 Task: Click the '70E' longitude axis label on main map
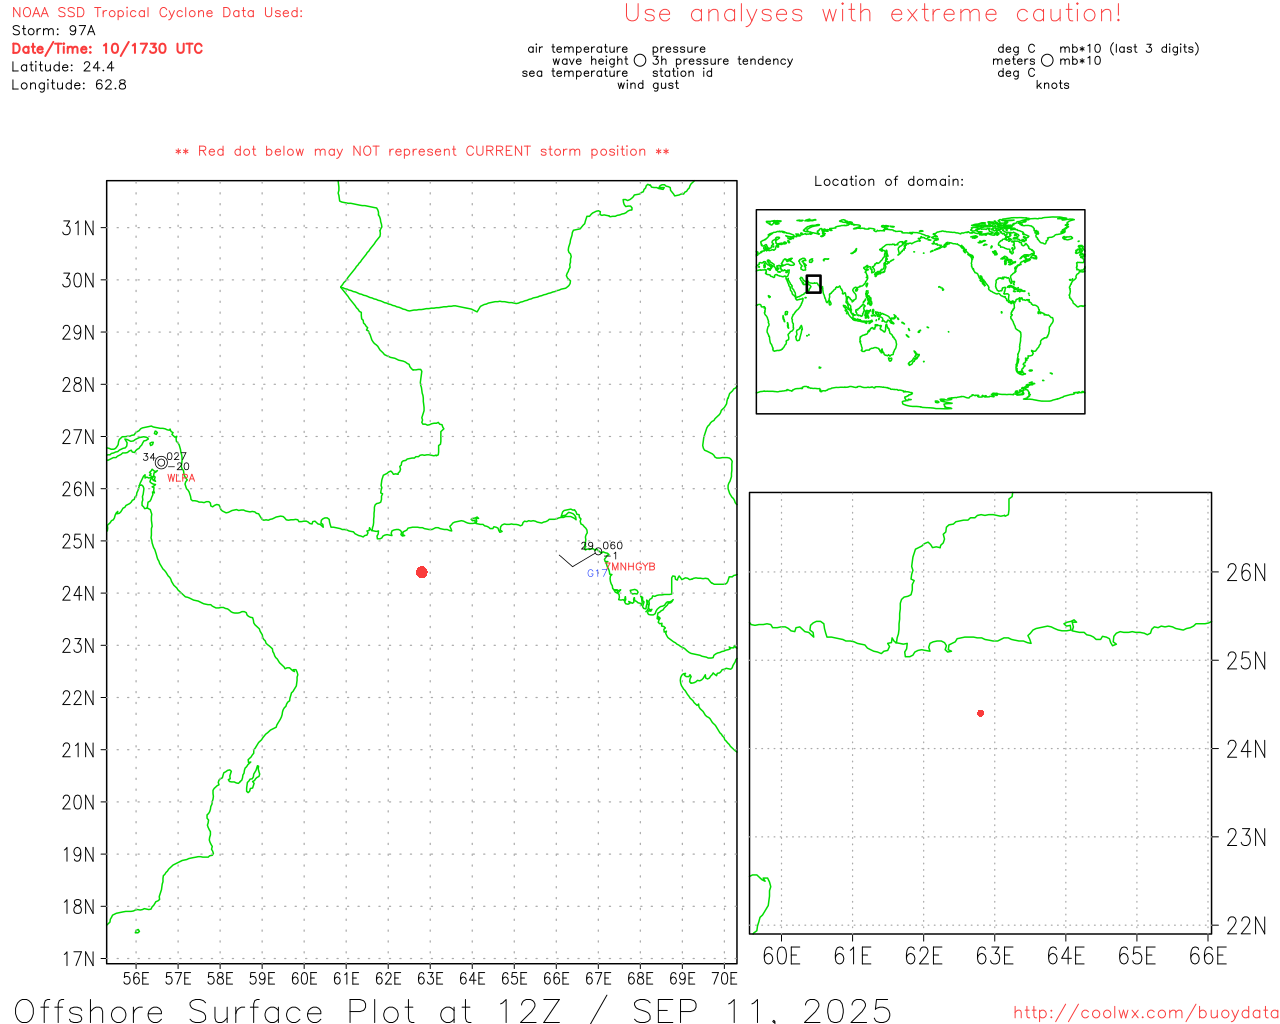pos(724,979)
